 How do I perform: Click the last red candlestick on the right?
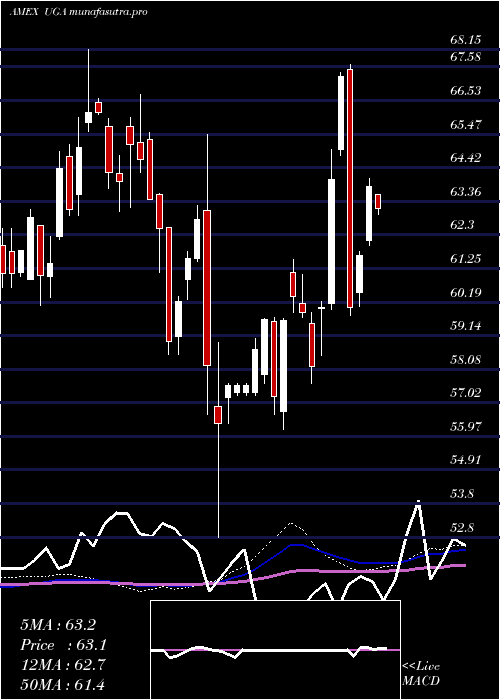tap(378, 201)
